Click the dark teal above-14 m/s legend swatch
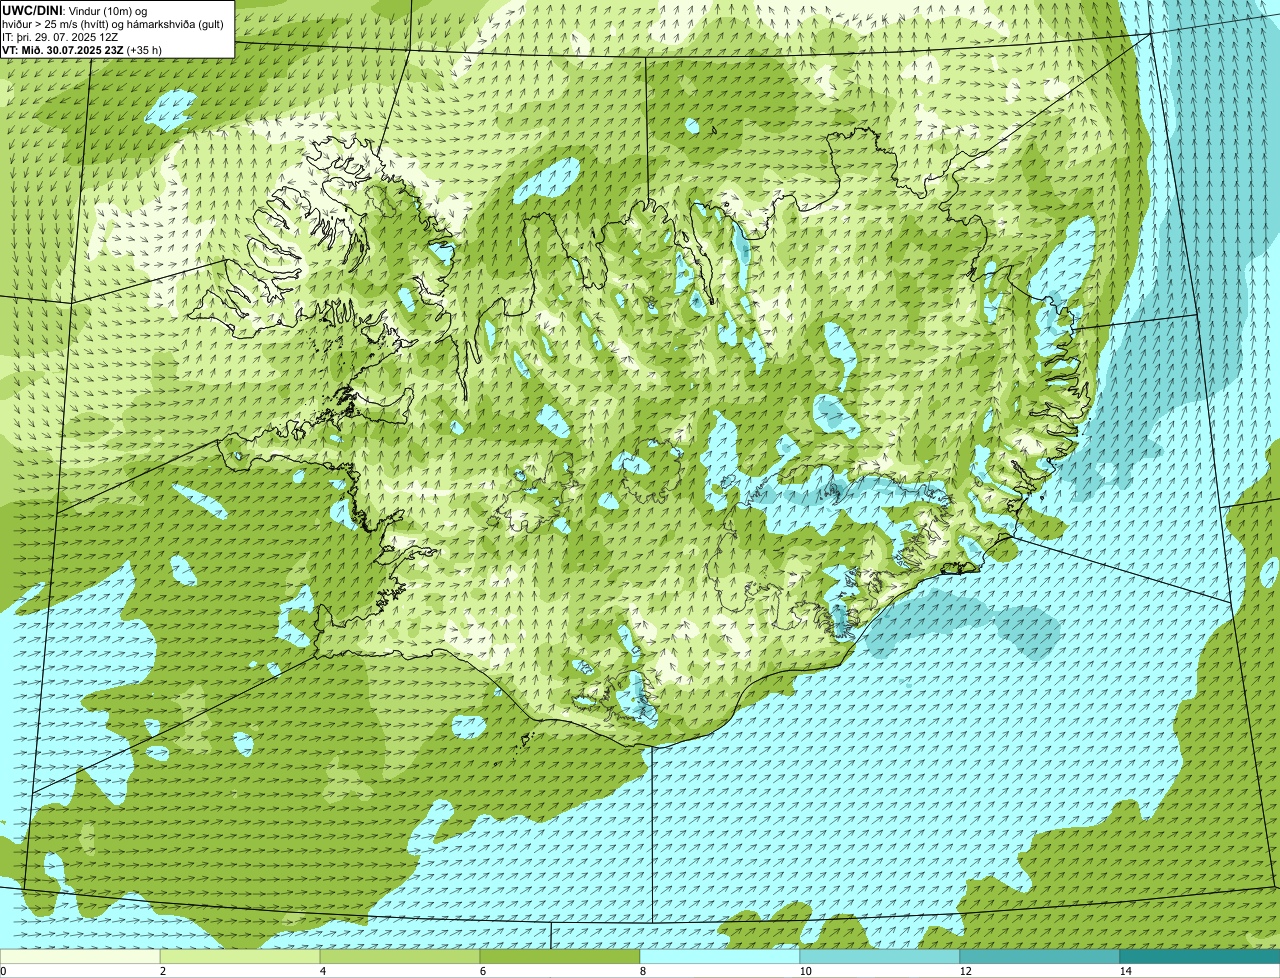The height and width of the screenshot is (978, 1280). click(x=1200, y=956)
